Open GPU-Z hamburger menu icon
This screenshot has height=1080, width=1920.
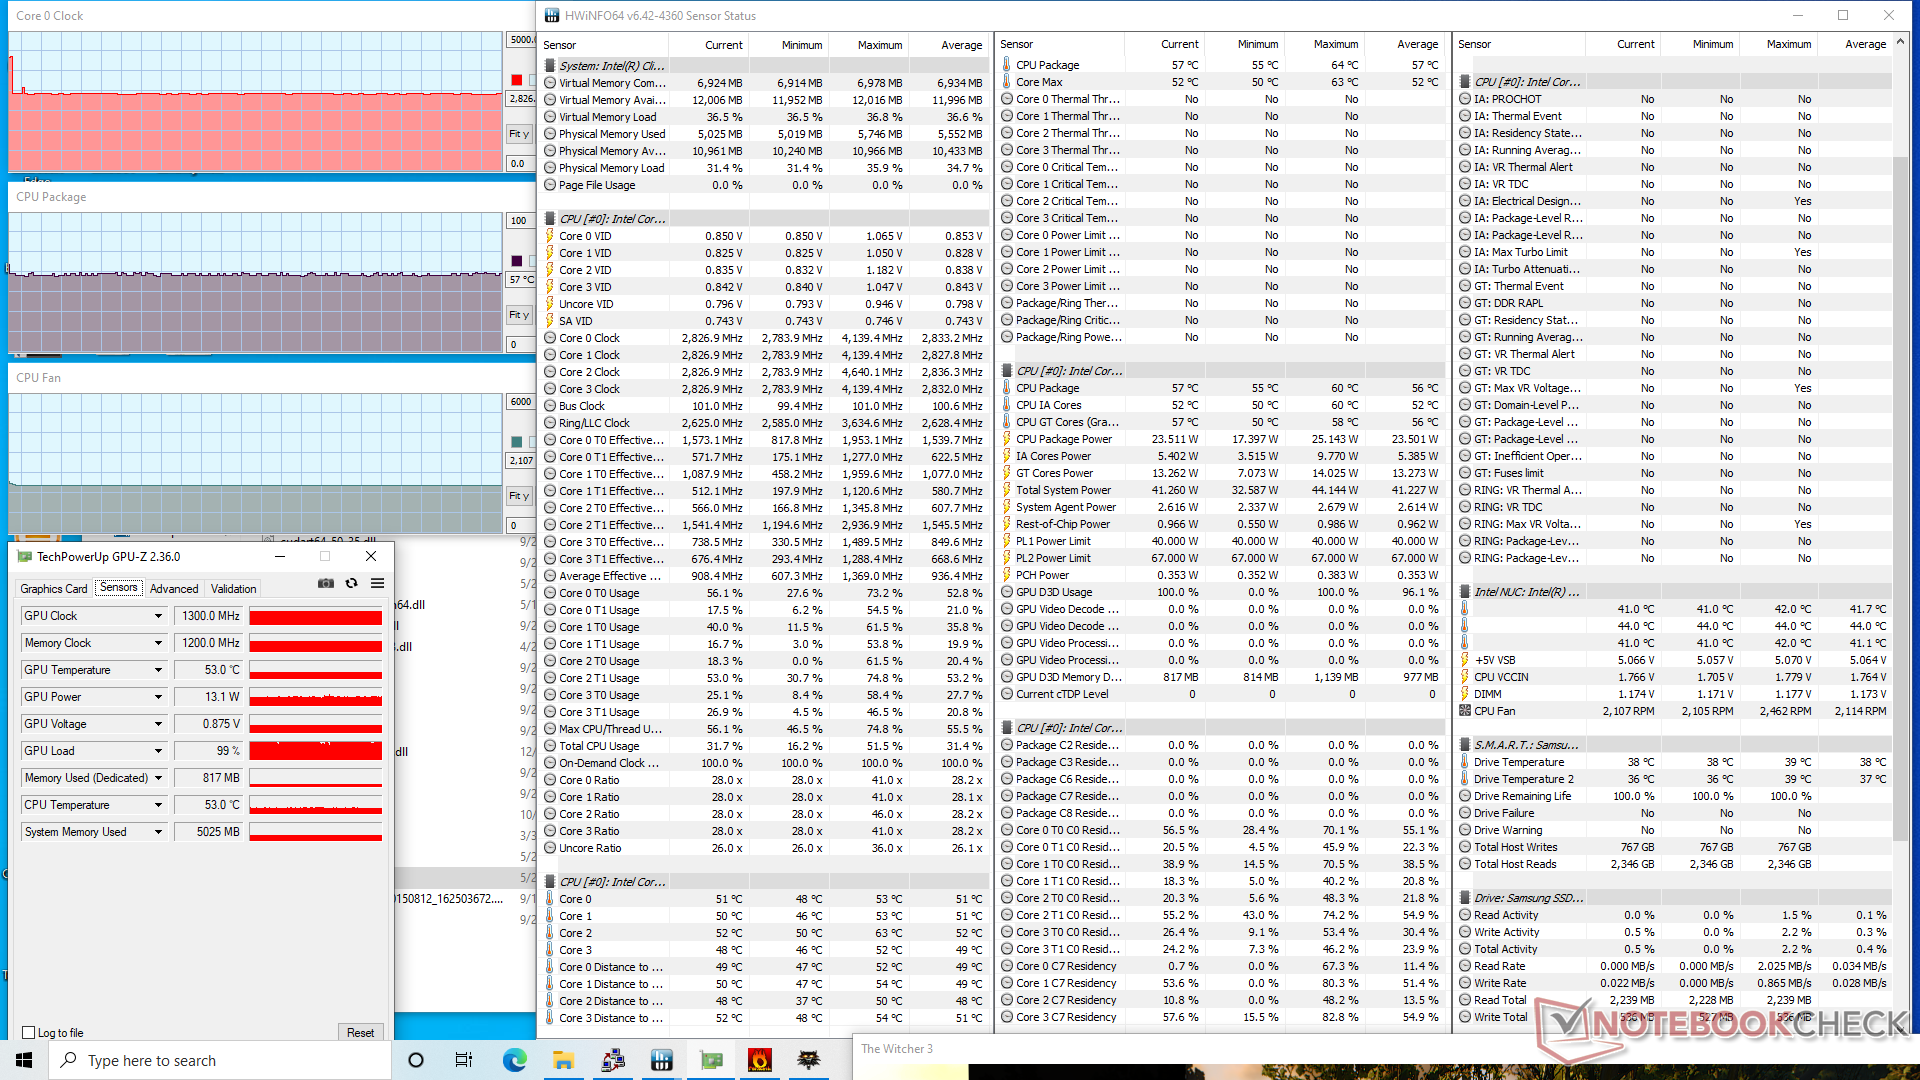(377, 583)
